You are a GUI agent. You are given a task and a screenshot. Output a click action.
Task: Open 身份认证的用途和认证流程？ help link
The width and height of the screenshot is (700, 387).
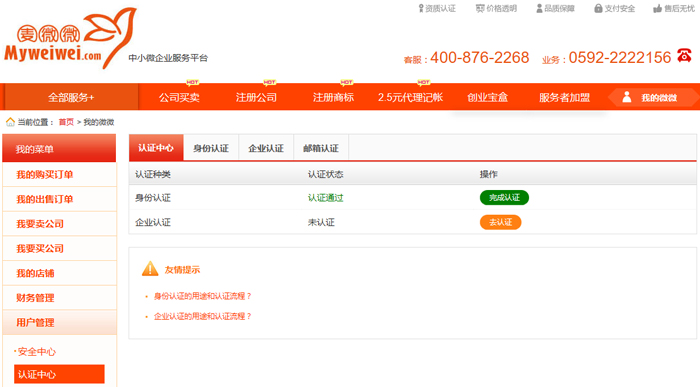coord(203,296)
